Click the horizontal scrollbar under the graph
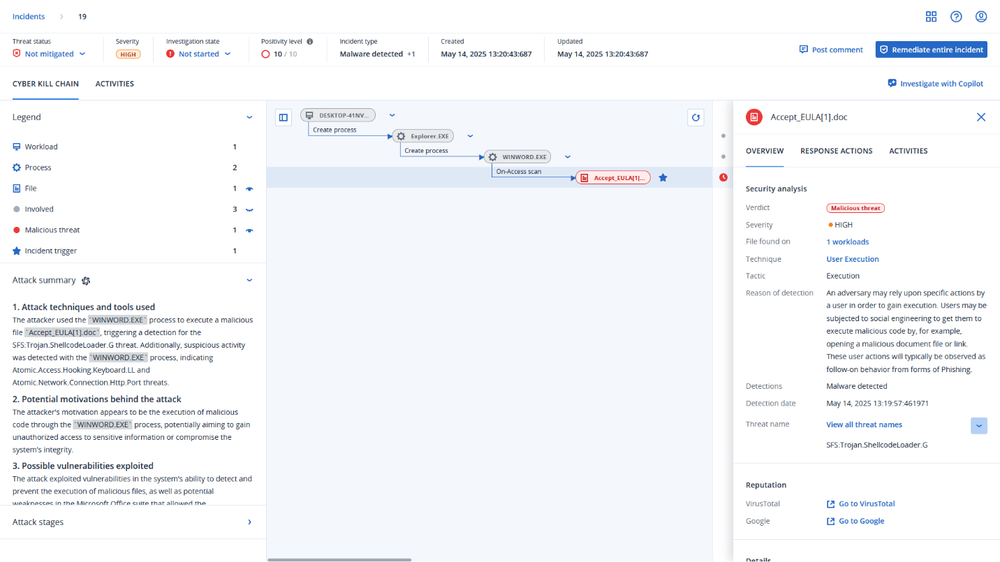The height and width of the screenshot is (562, 1000). click(x=339, y=559)
